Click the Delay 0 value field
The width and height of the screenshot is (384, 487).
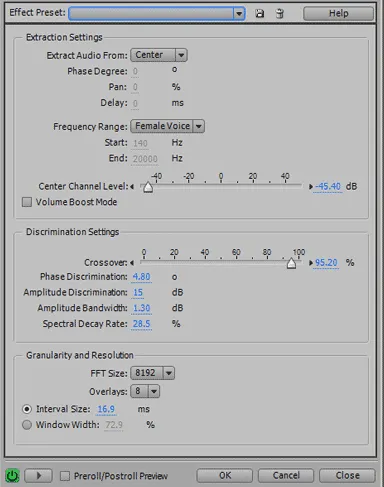click(135, 103)
